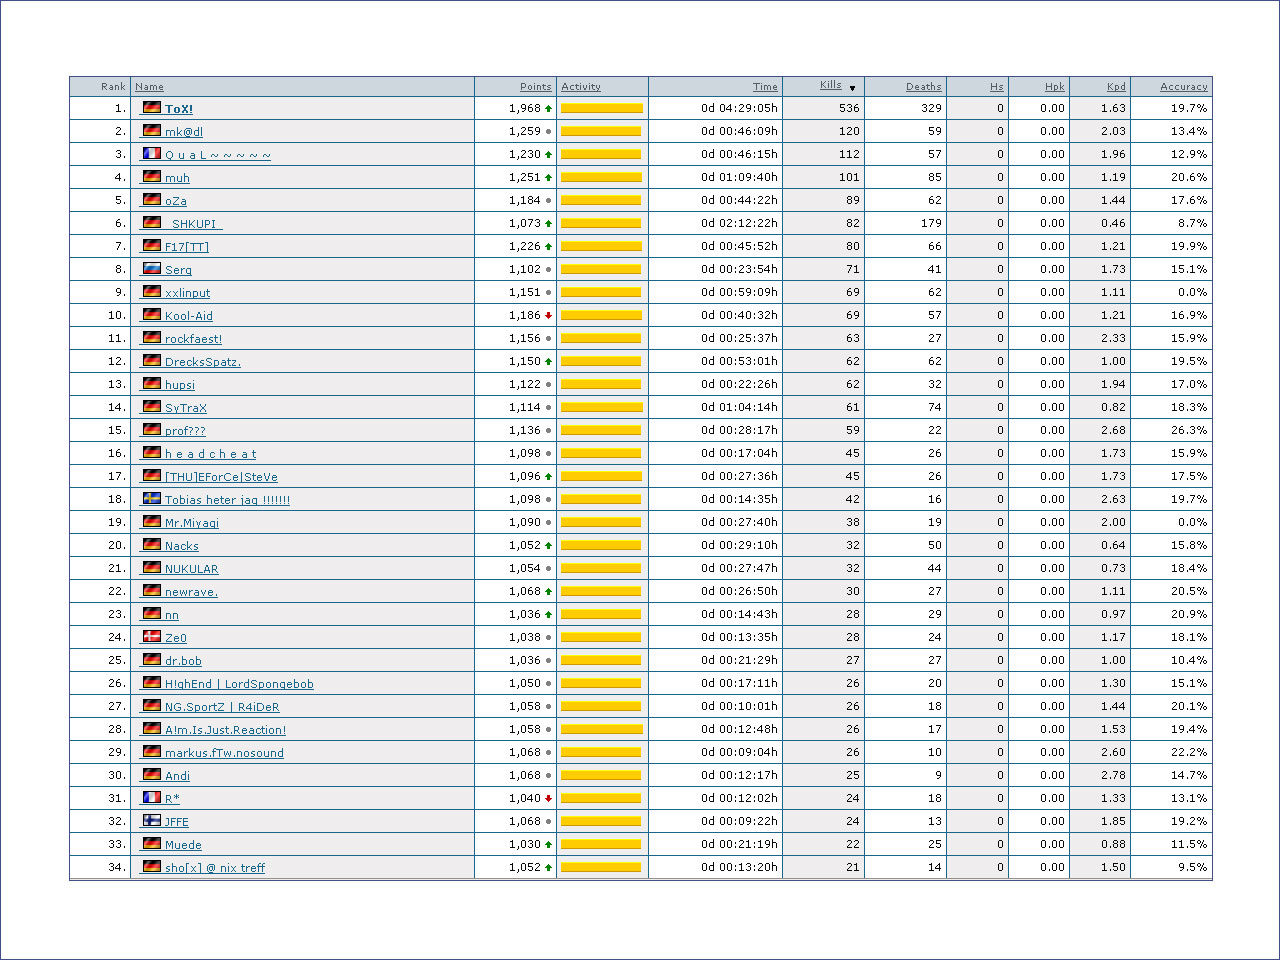Click the French flag beside Q u a L
1280x960 pixels.
[152, 154]
